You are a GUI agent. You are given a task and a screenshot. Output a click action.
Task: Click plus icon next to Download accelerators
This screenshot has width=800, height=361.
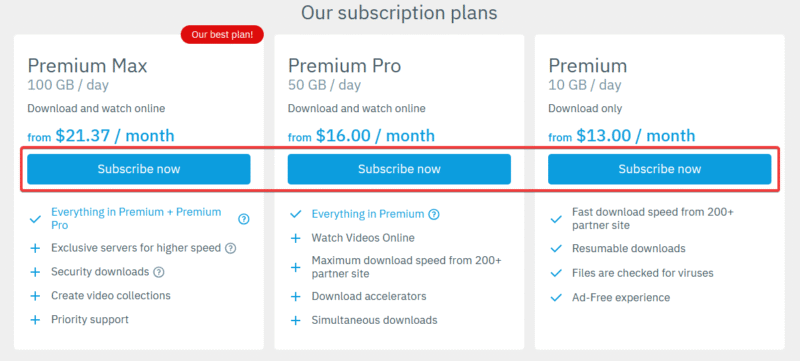tap(295, 296)
